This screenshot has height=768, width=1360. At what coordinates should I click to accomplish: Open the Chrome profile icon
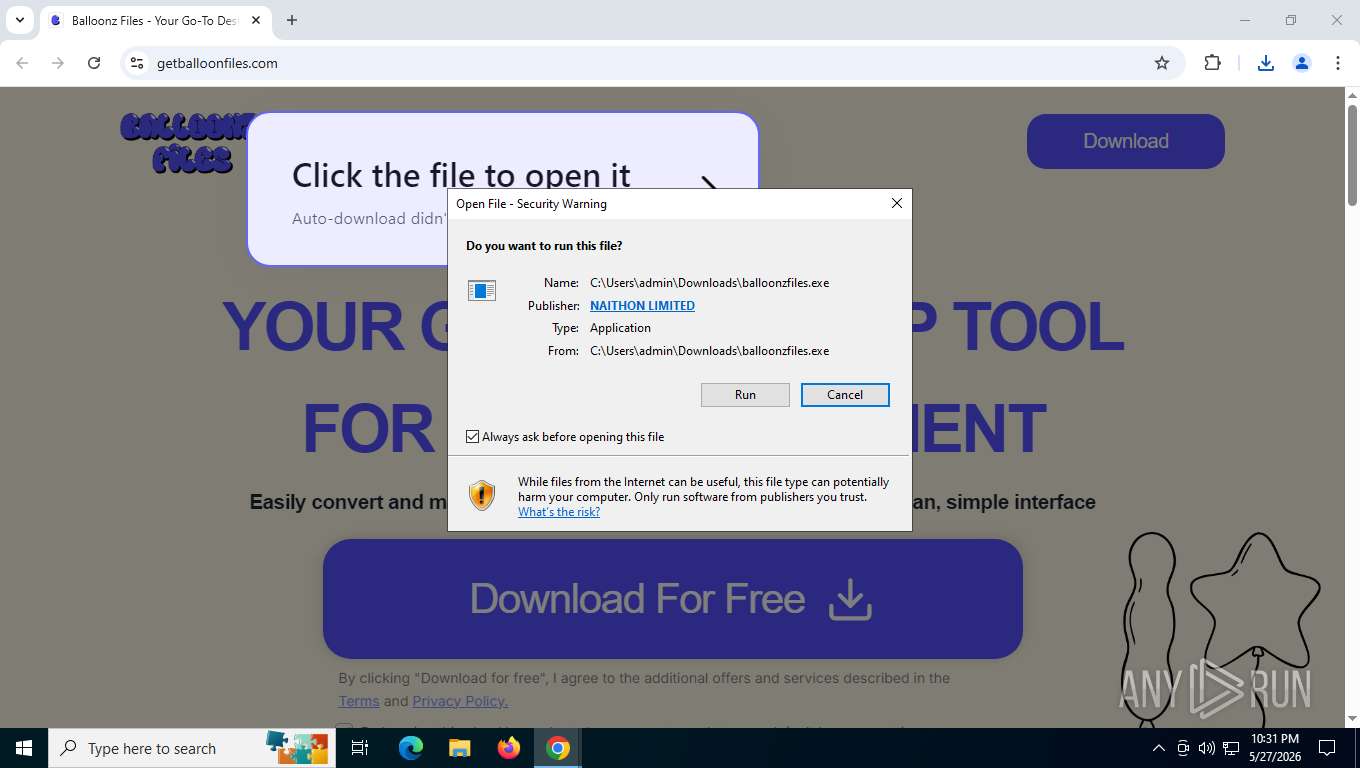(x=1302, y=63)
